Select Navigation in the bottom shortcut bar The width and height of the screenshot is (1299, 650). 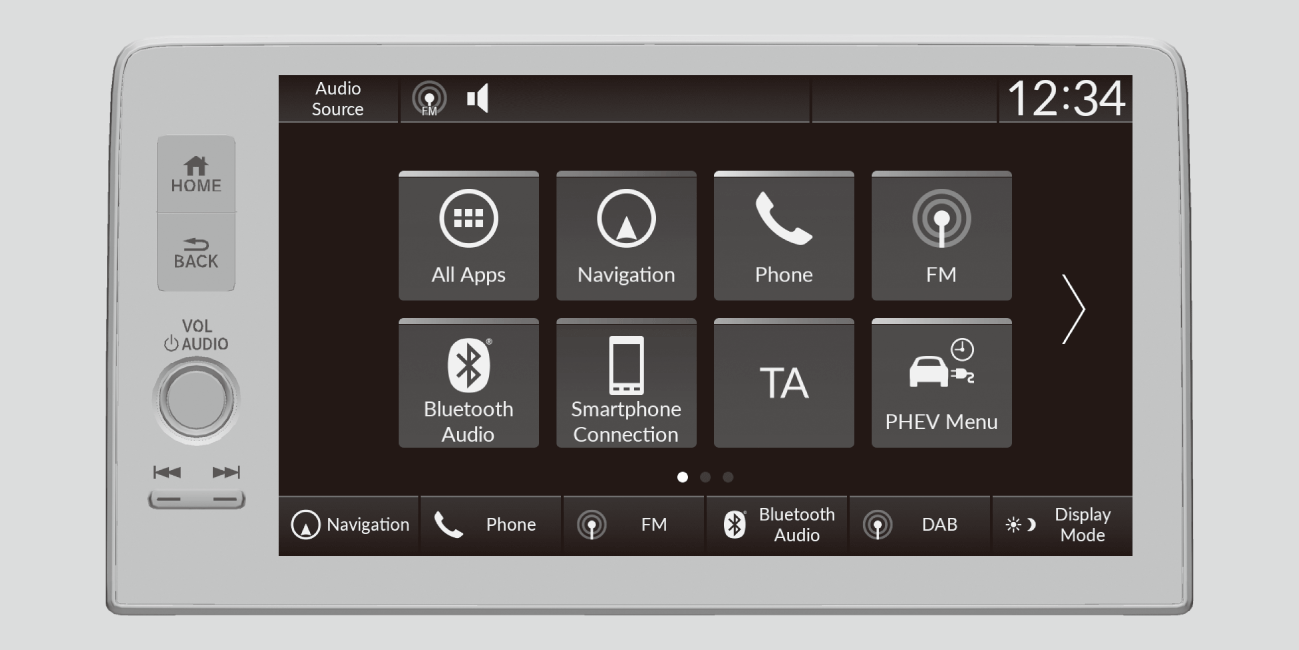(x=350, y=525)
